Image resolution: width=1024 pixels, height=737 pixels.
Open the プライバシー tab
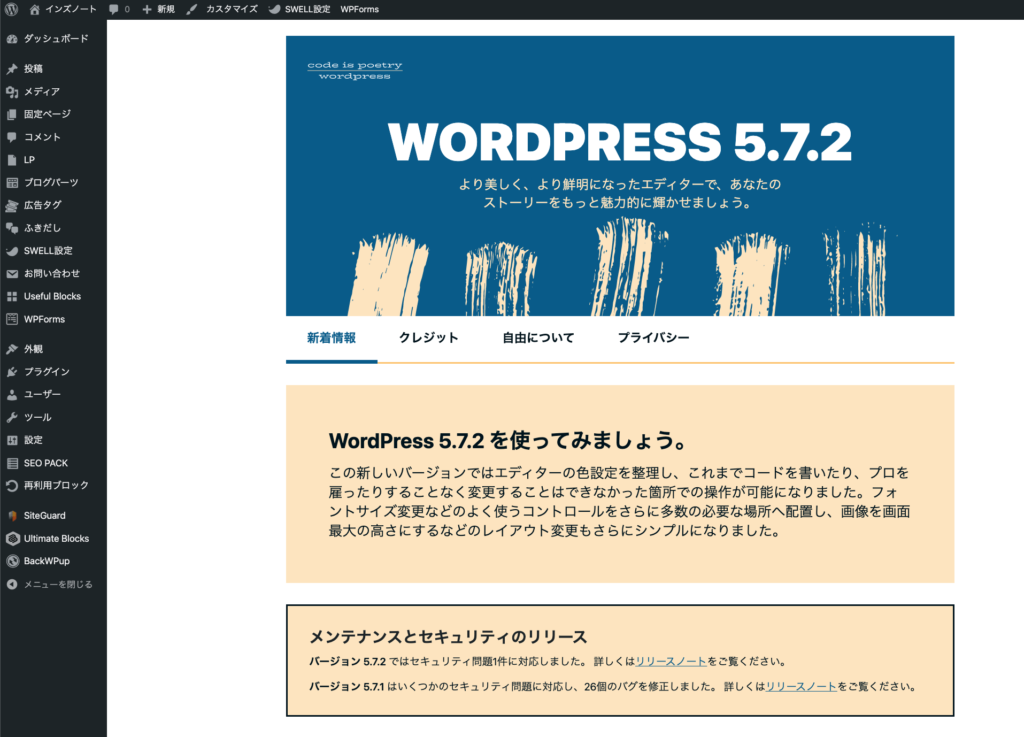pos(654,338)
